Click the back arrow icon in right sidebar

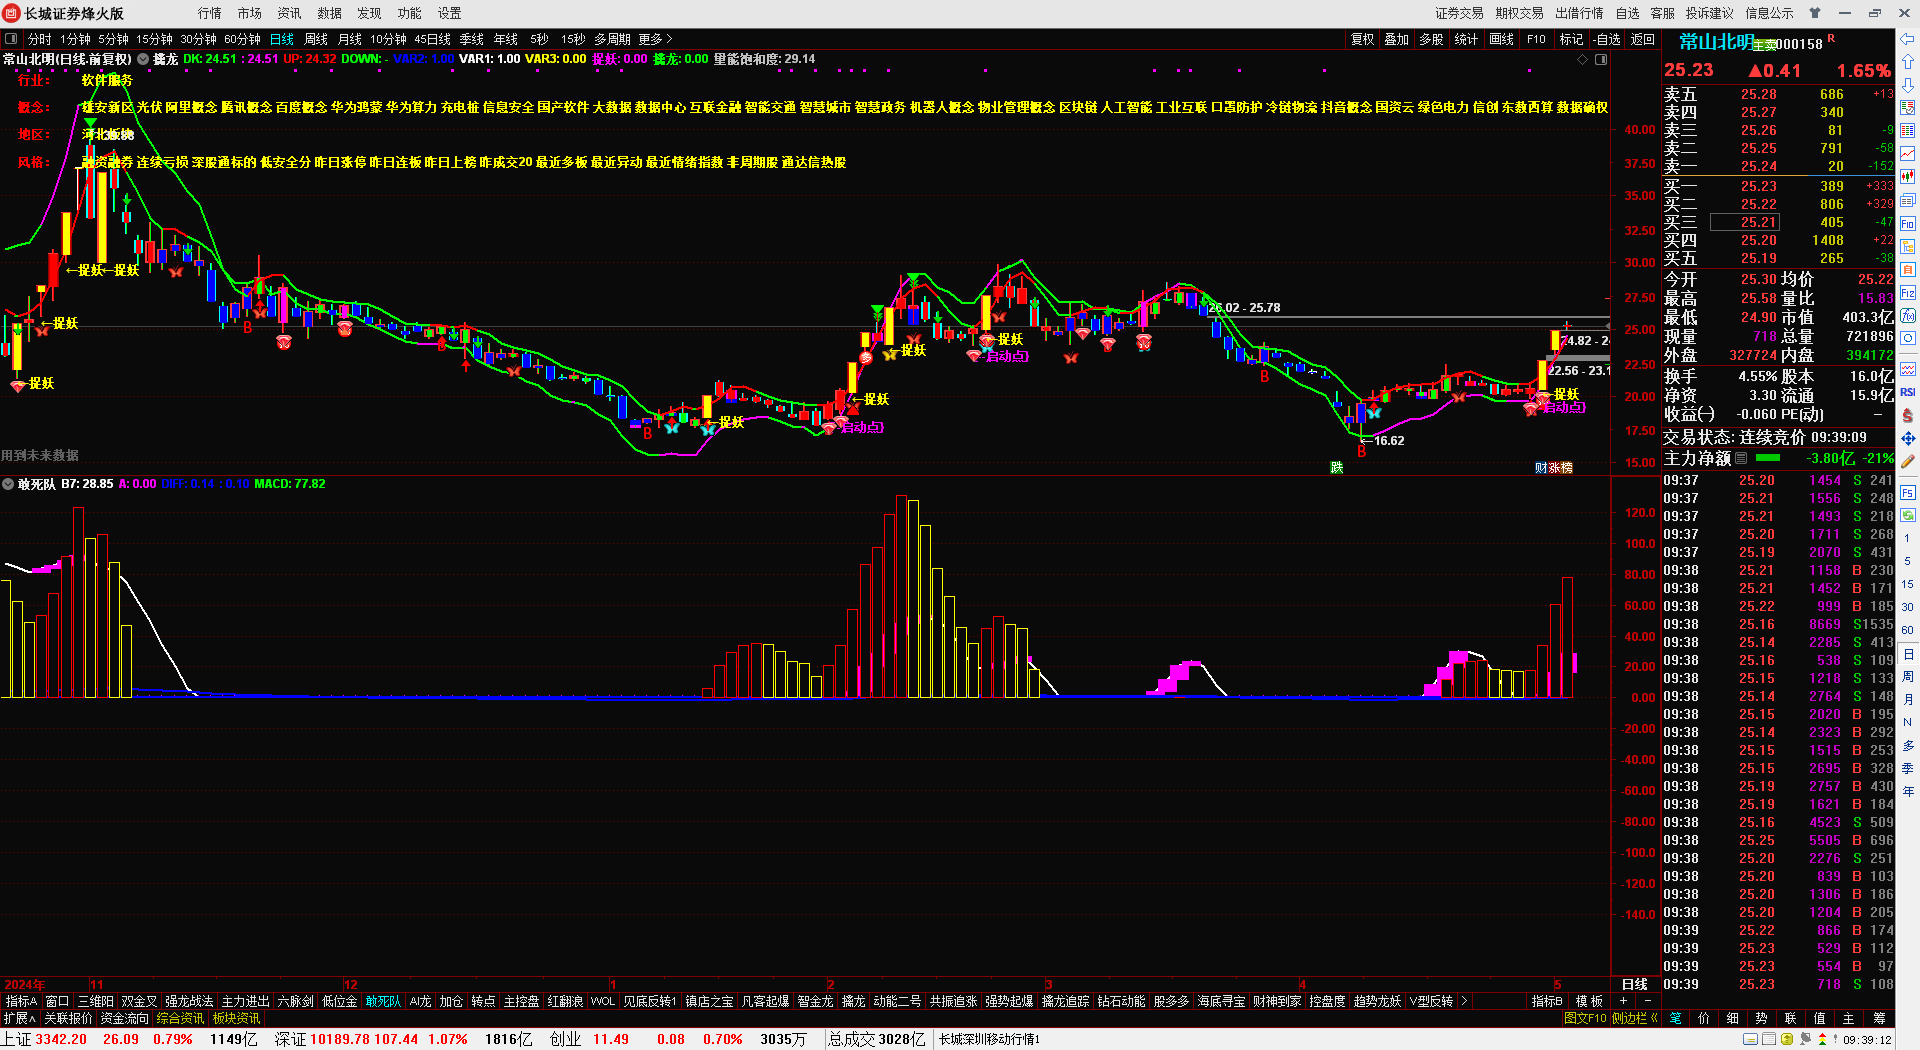click(x=1908, y=39)
